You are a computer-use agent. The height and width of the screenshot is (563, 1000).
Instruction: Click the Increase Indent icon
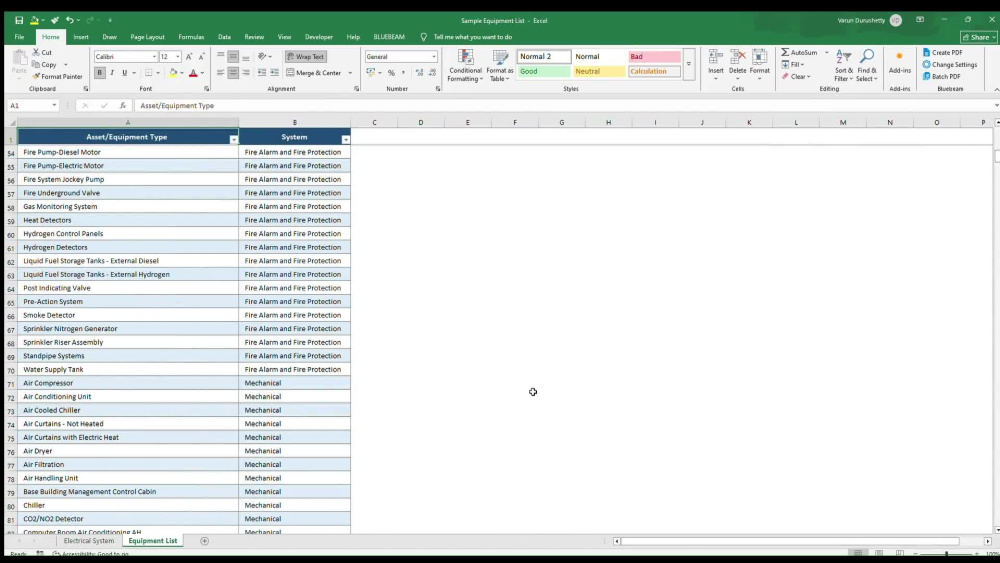click(274, 73)
